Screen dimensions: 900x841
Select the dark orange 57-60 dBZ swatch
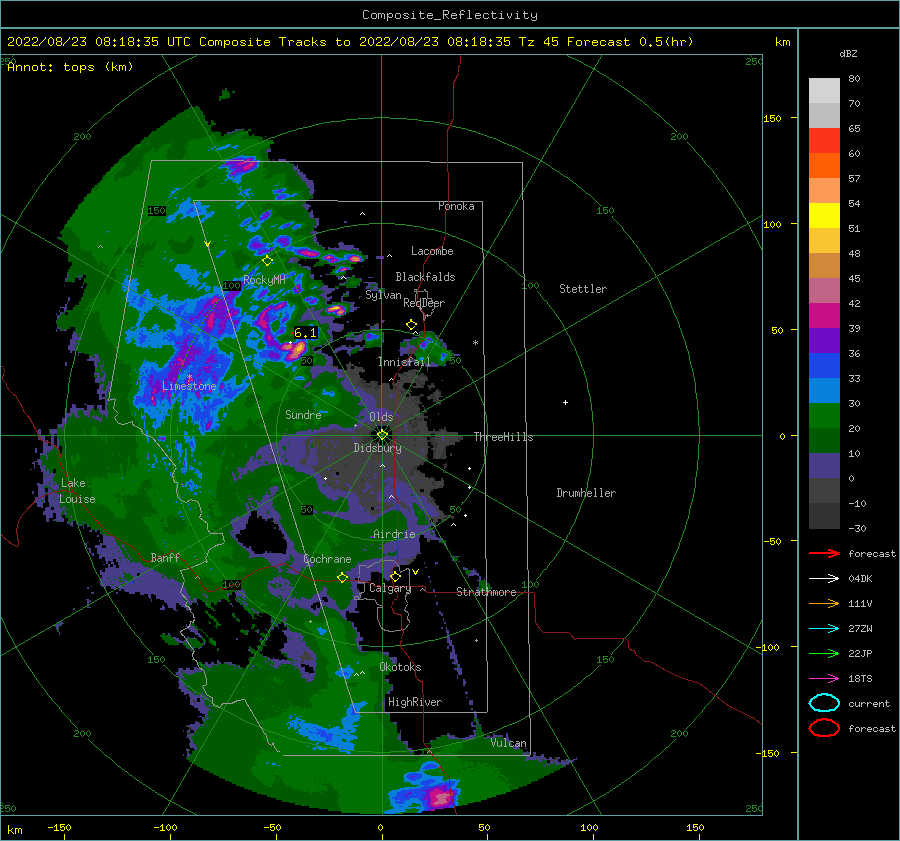click(x=824, y=166)
